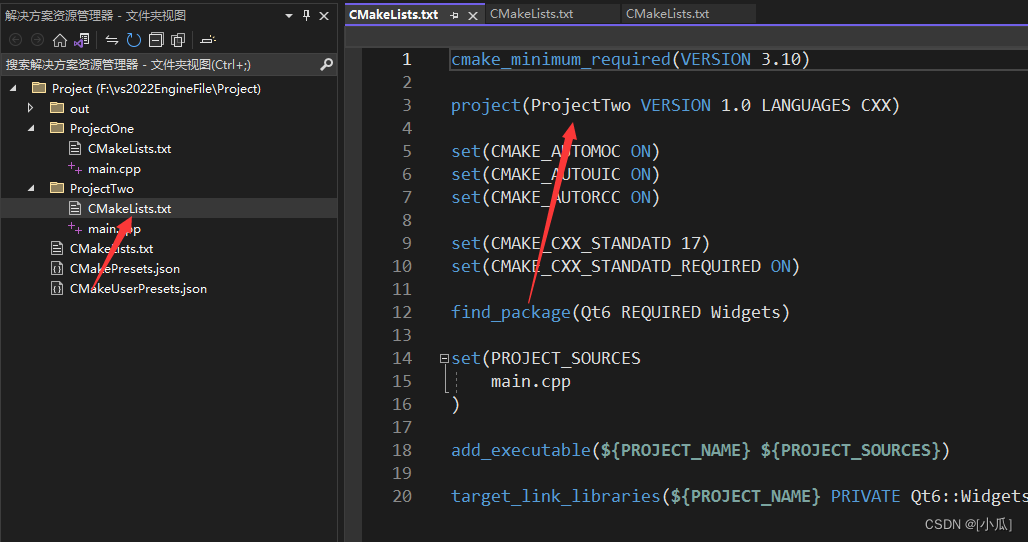The height and width of the screenshot is (542, 1028).
Task: Open CMakeLists.txt under ProjectOne
Action: 129,149
